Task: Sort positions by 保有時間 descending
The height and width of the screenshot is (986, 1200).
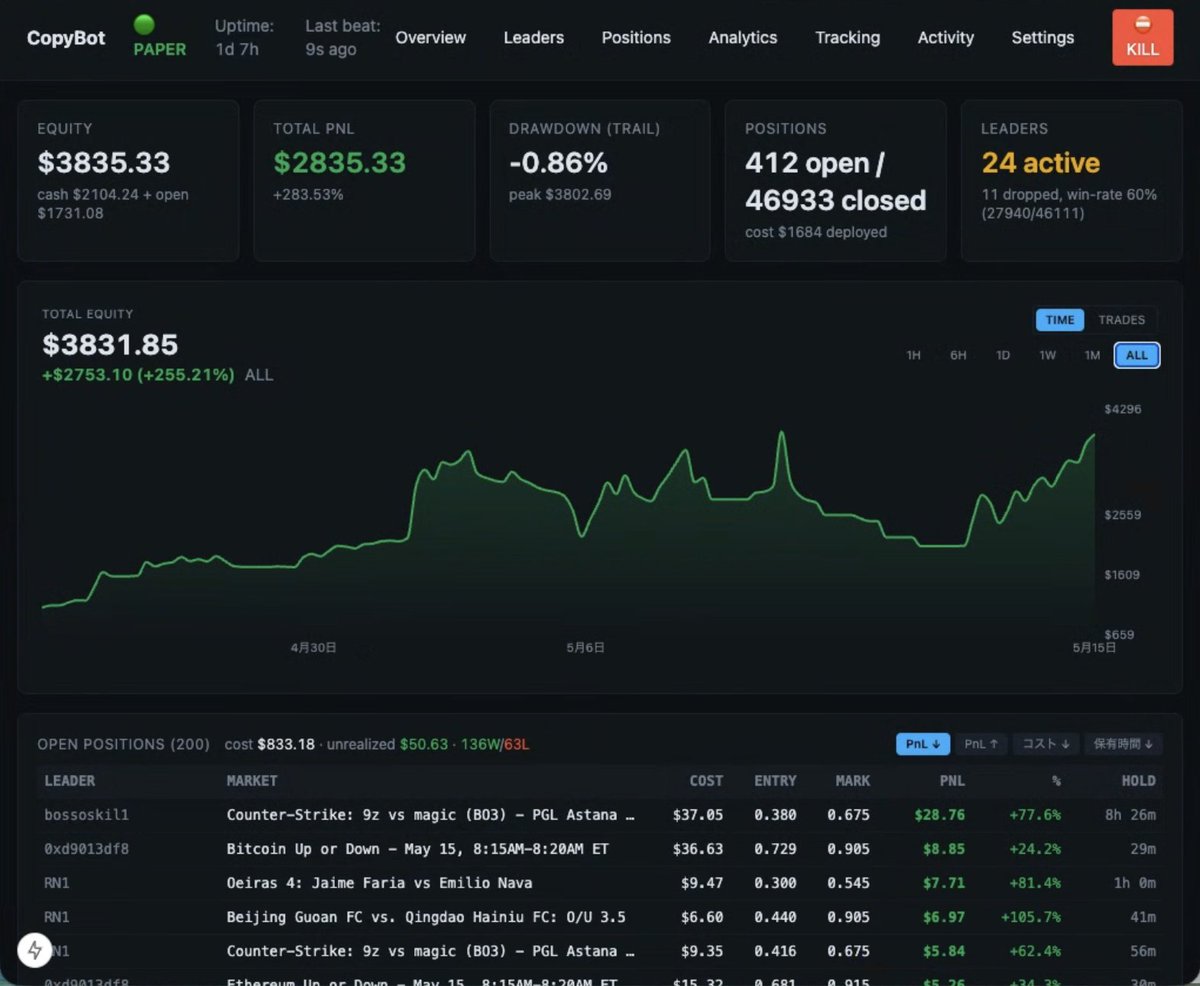Action: click(x=1123, y=744)
